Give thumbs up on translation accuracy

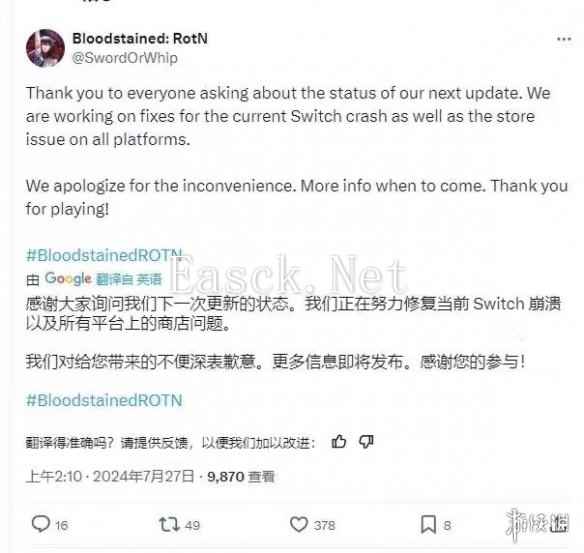pyautogui.click(x=339, y=442)
